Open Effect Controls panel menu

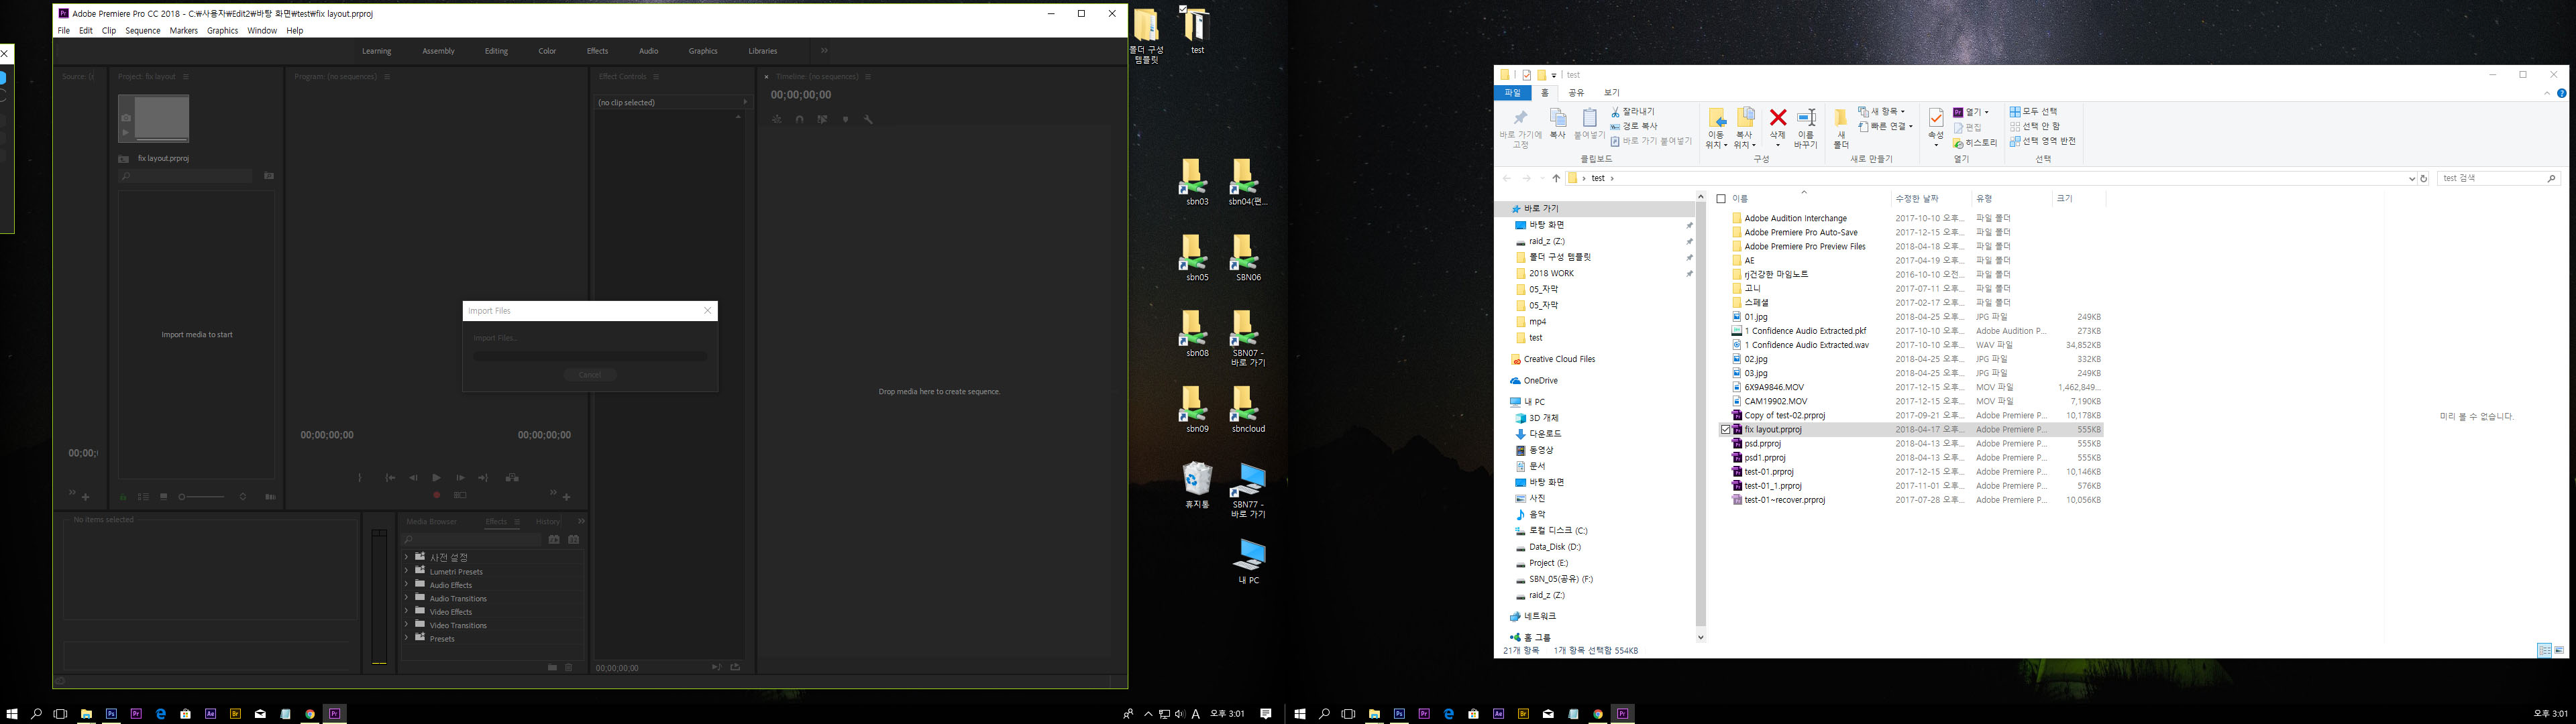pos(656,76)
